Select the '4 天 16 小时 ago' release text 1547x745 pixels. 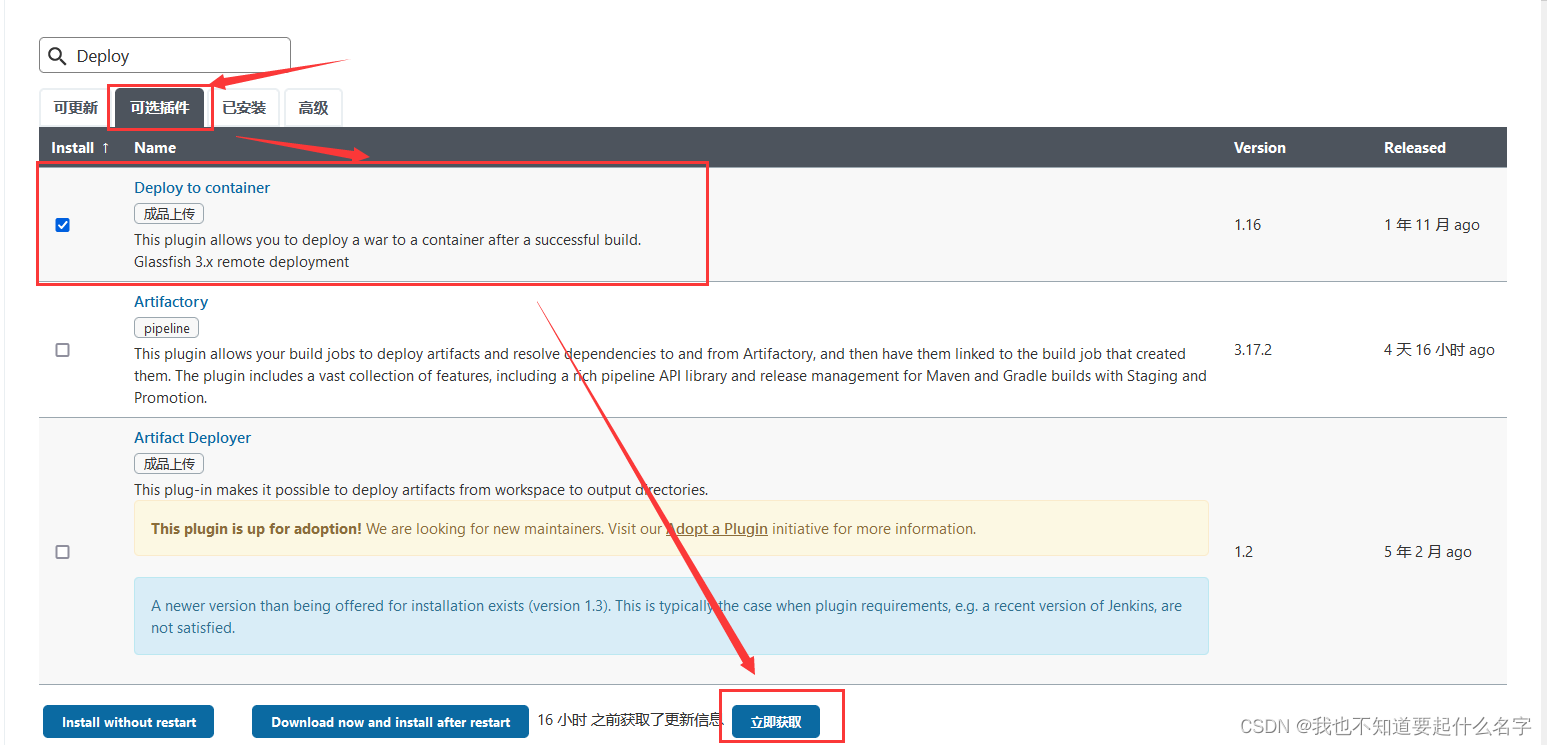pyautogui.click(x=1439, y=350)
